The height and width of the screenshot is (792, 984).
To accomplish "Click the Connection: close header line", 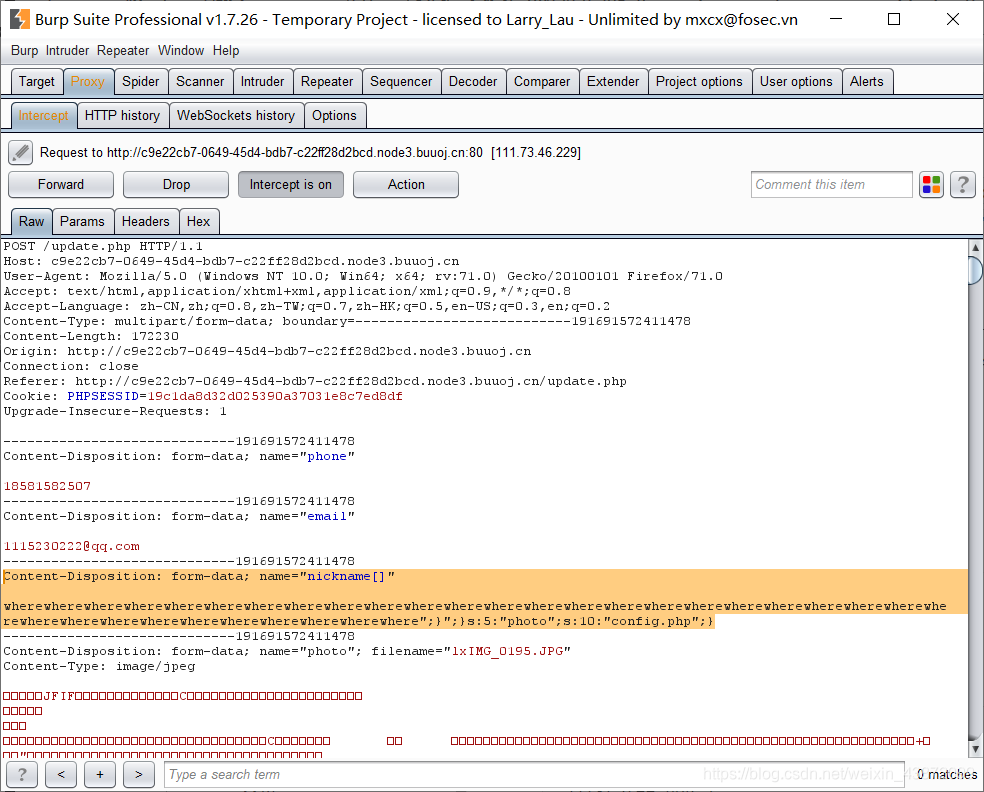I will [71, 367].
